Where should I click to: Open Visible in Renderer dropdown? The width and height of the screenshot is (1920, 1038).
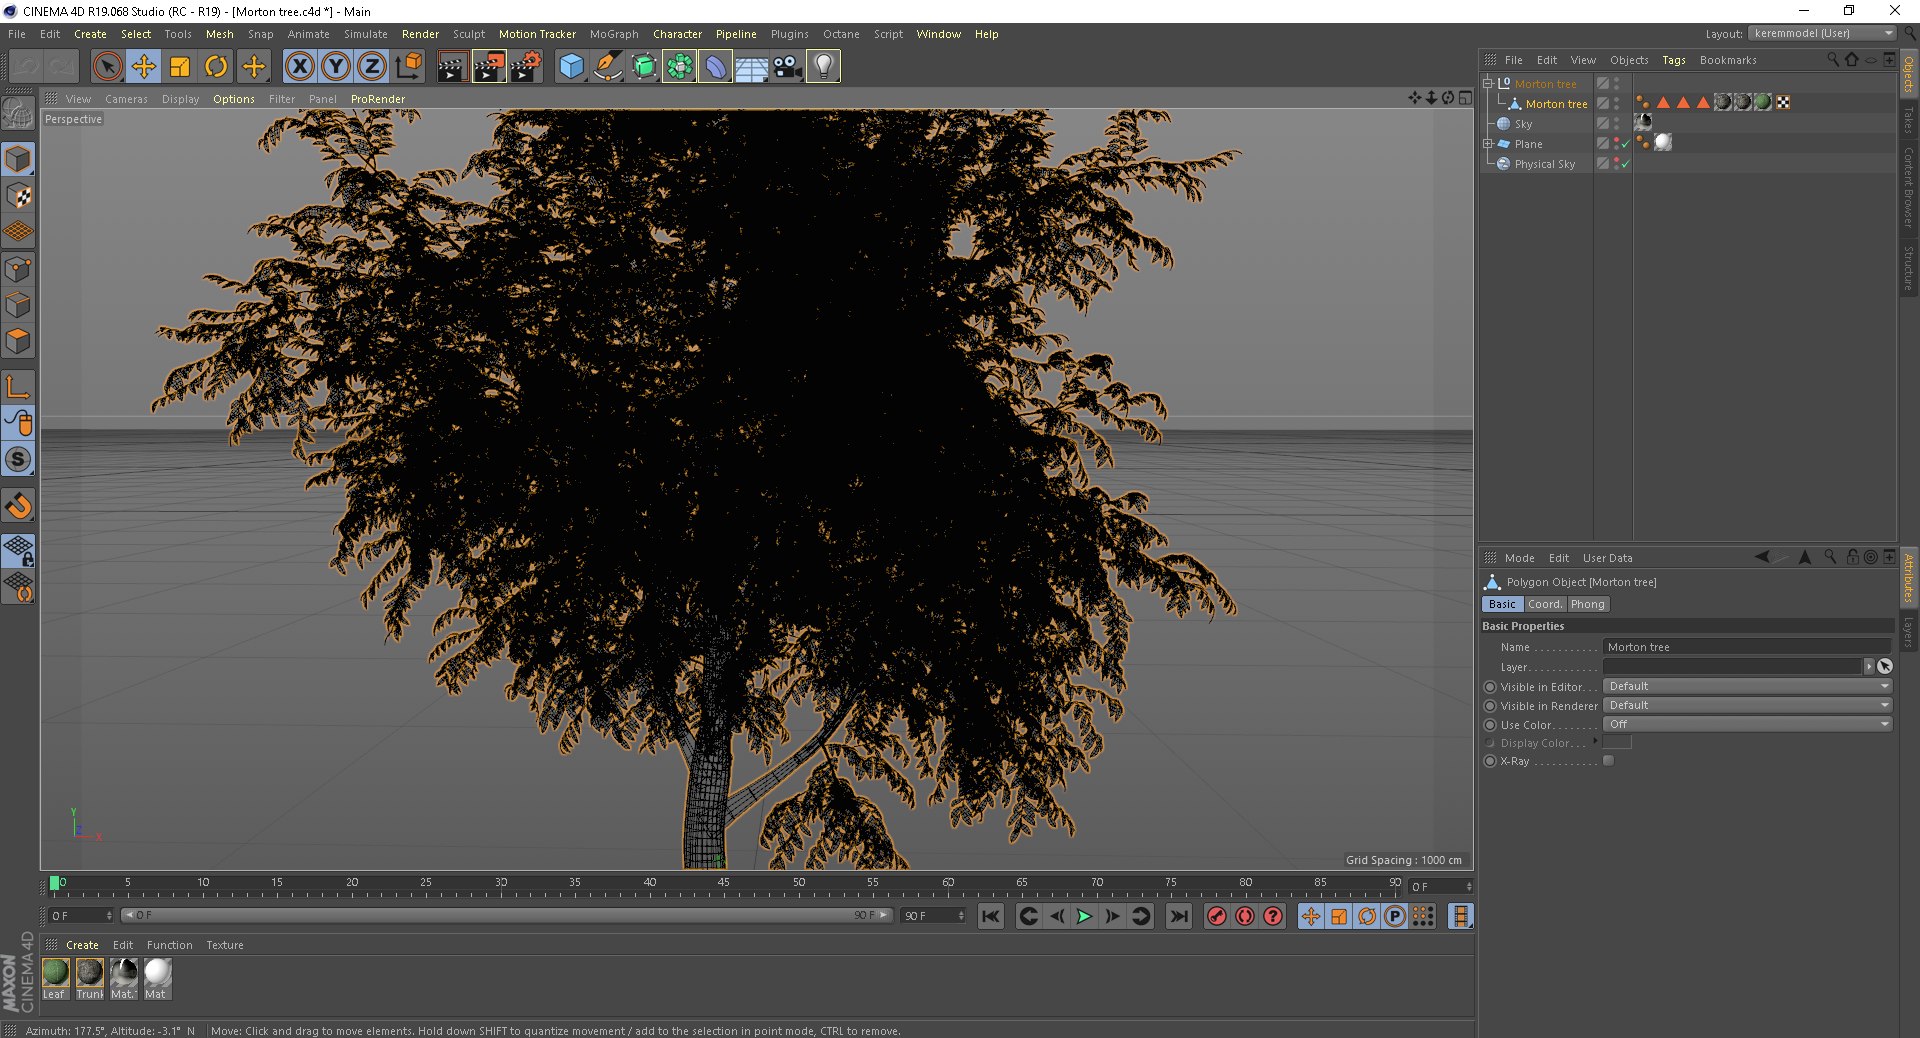1747,705
